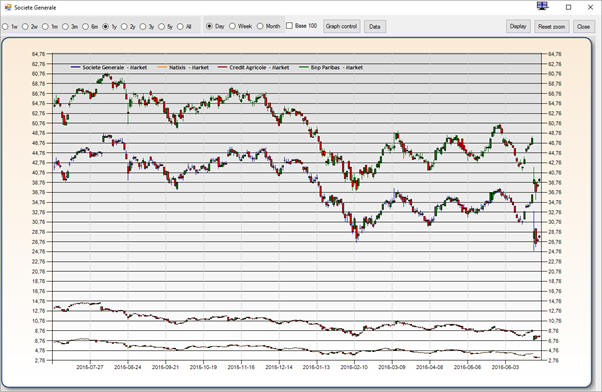Screen dimensions: 602x392
Task: Click the 2016-01-13 date axis label
Action: [316, 367]
